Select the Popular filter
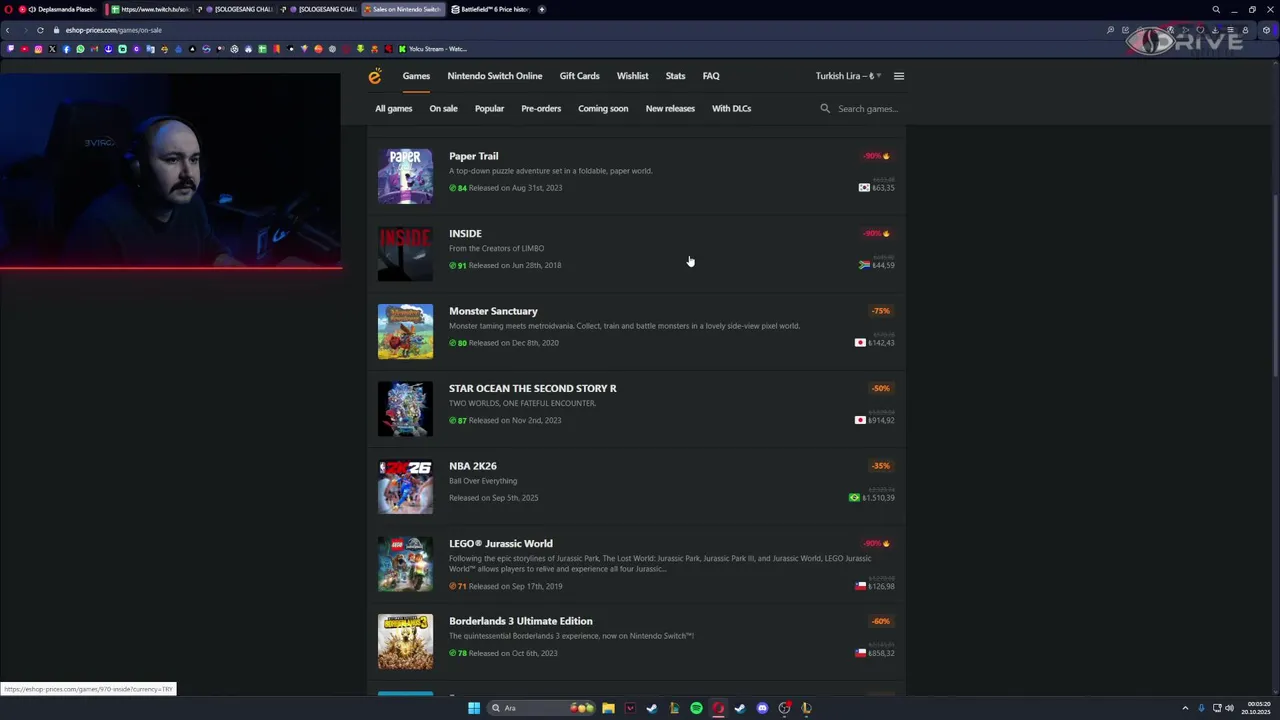Screen dimensions: 1280x720 [x=489, y=108]
